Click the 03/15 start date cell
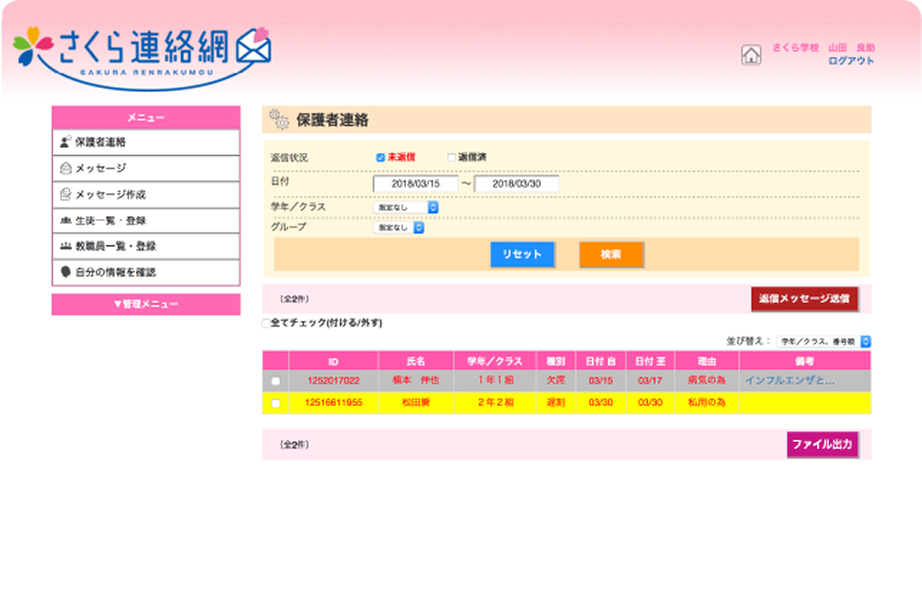The height and width of the screenshot is (592, 922). click(600, 381)
